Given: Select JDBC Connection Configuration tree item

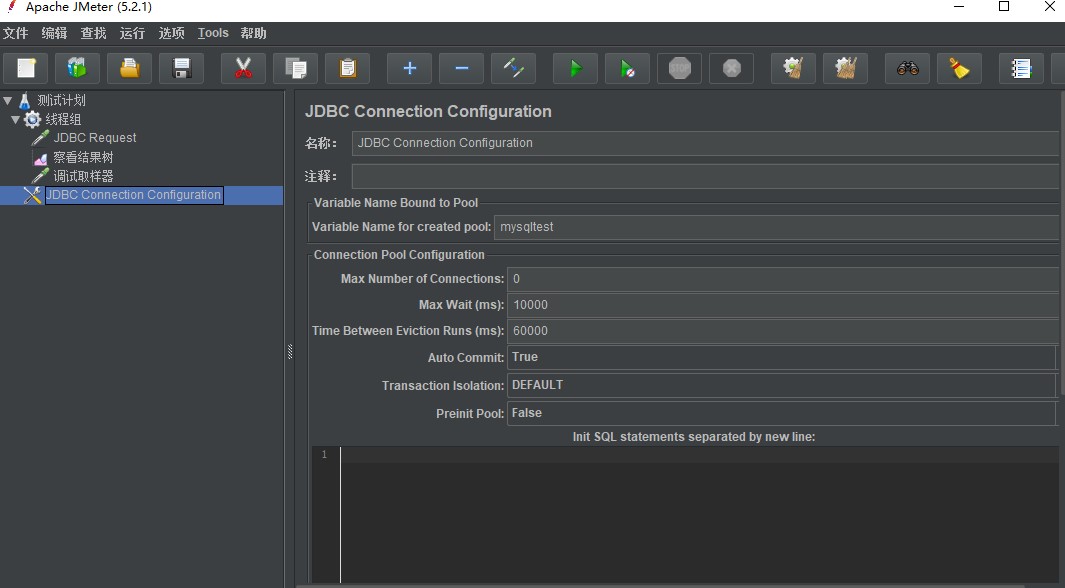Looking at the screenshot, I should coord(133,195).
